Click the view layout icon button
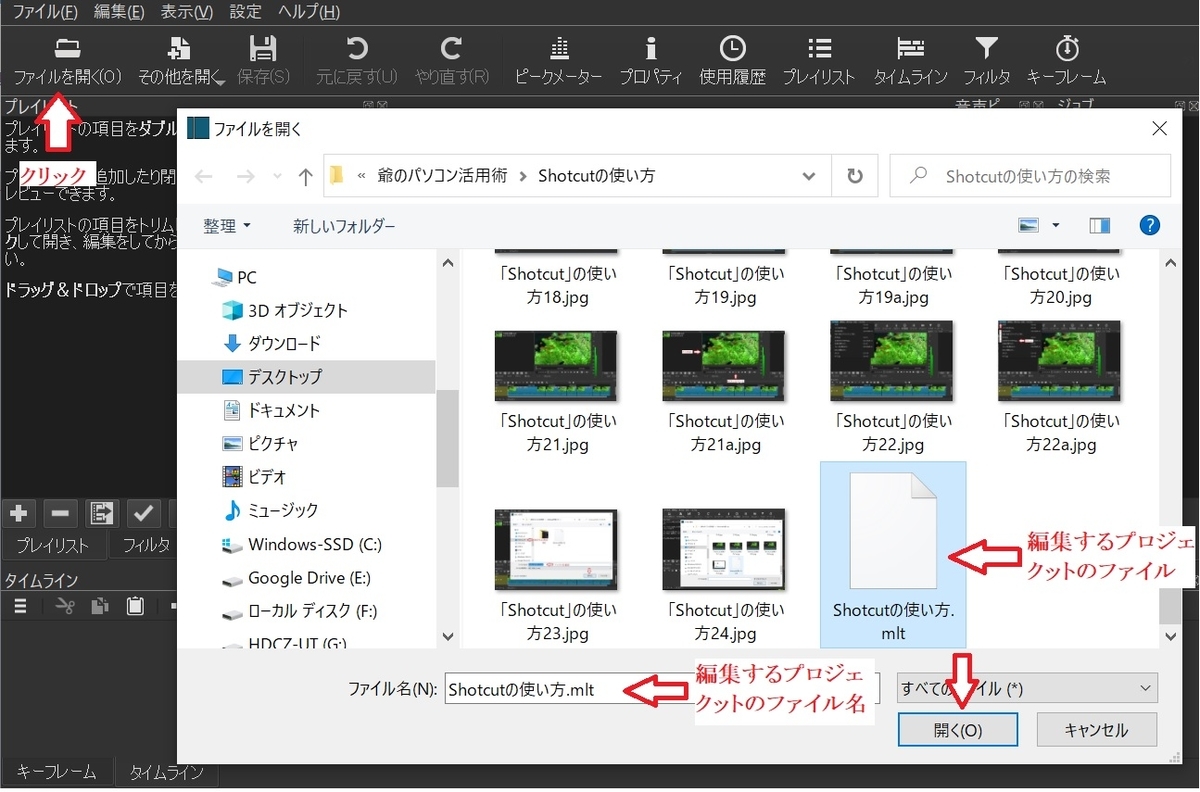The width and height of the screenshot is (1200, 792). 1029,226
